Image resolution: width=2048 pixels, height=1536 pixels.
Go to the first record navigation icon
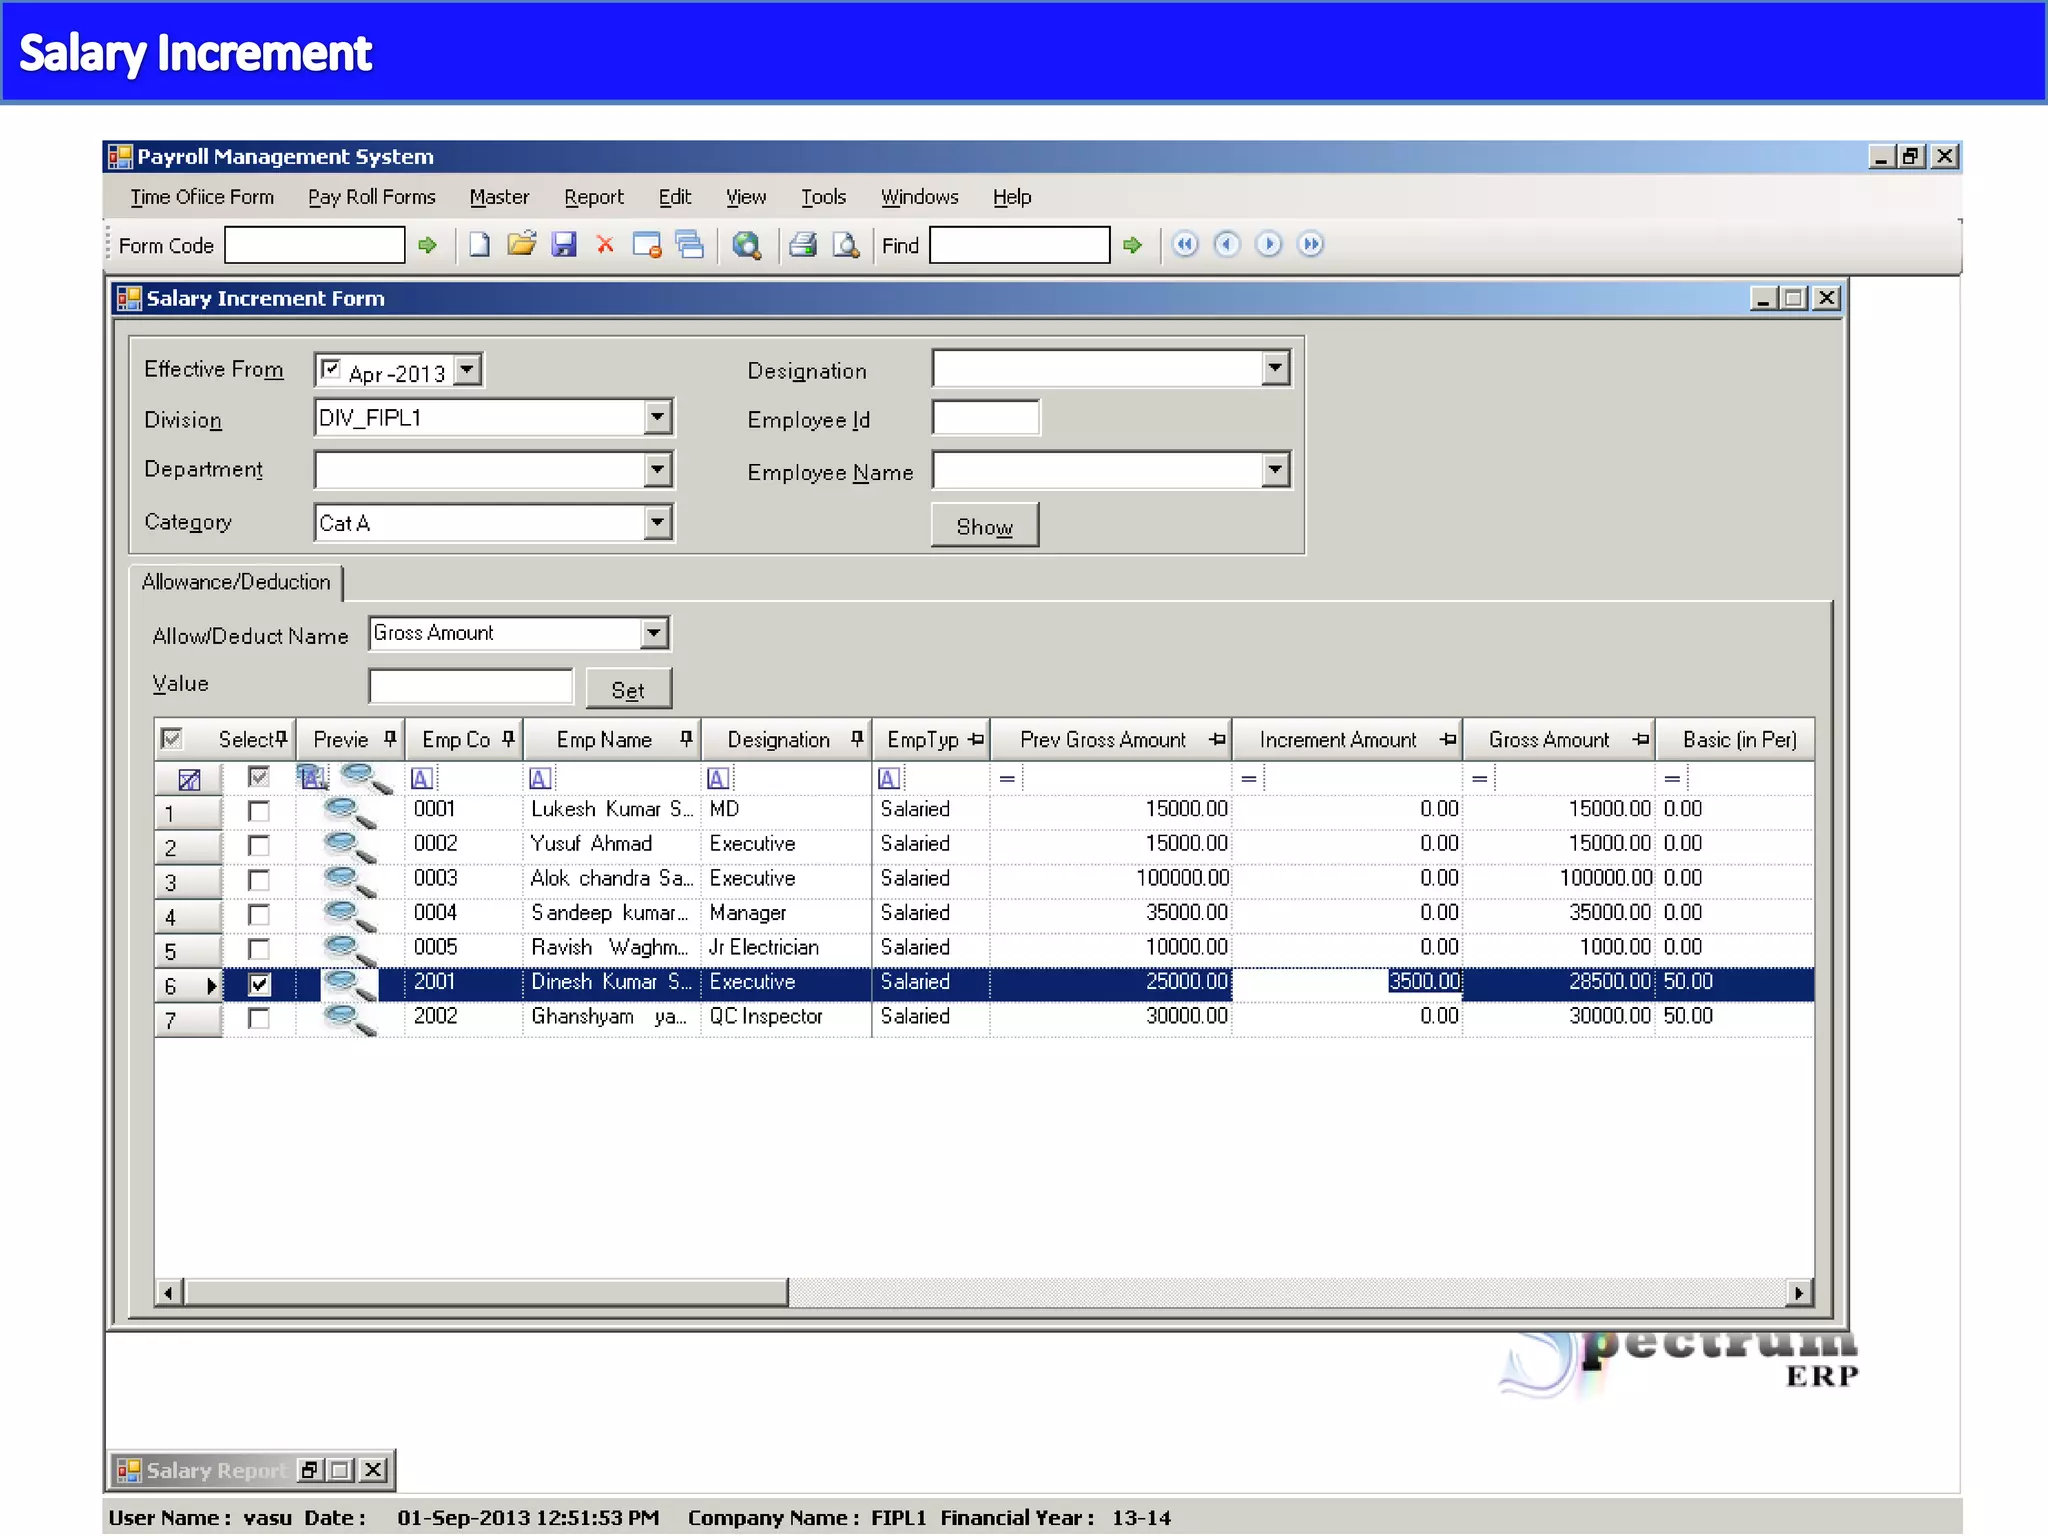[x=1185, y=245]
